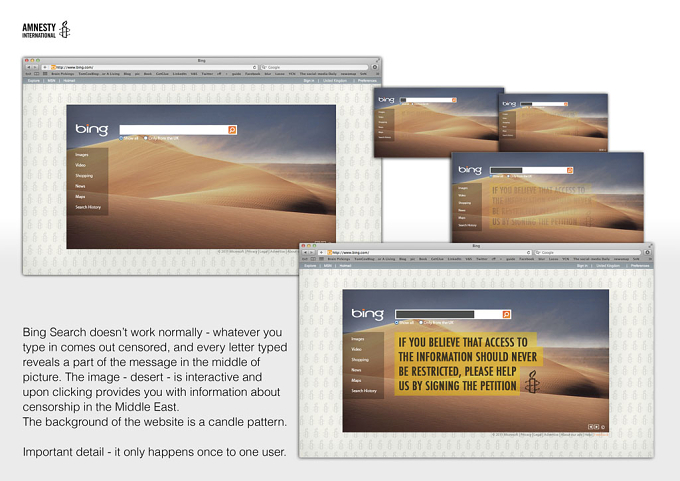Open Search History in lower-right Bing sidebar
The image size is (680, 481).
click(x=363, y=391)
